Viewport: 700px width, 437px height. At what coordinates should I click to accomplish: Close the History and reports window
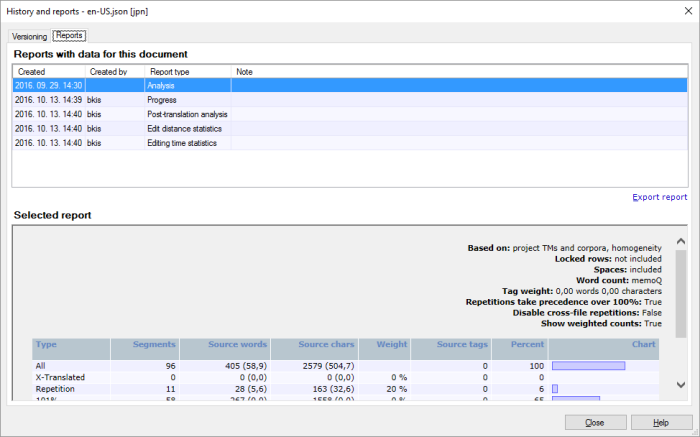594,422
